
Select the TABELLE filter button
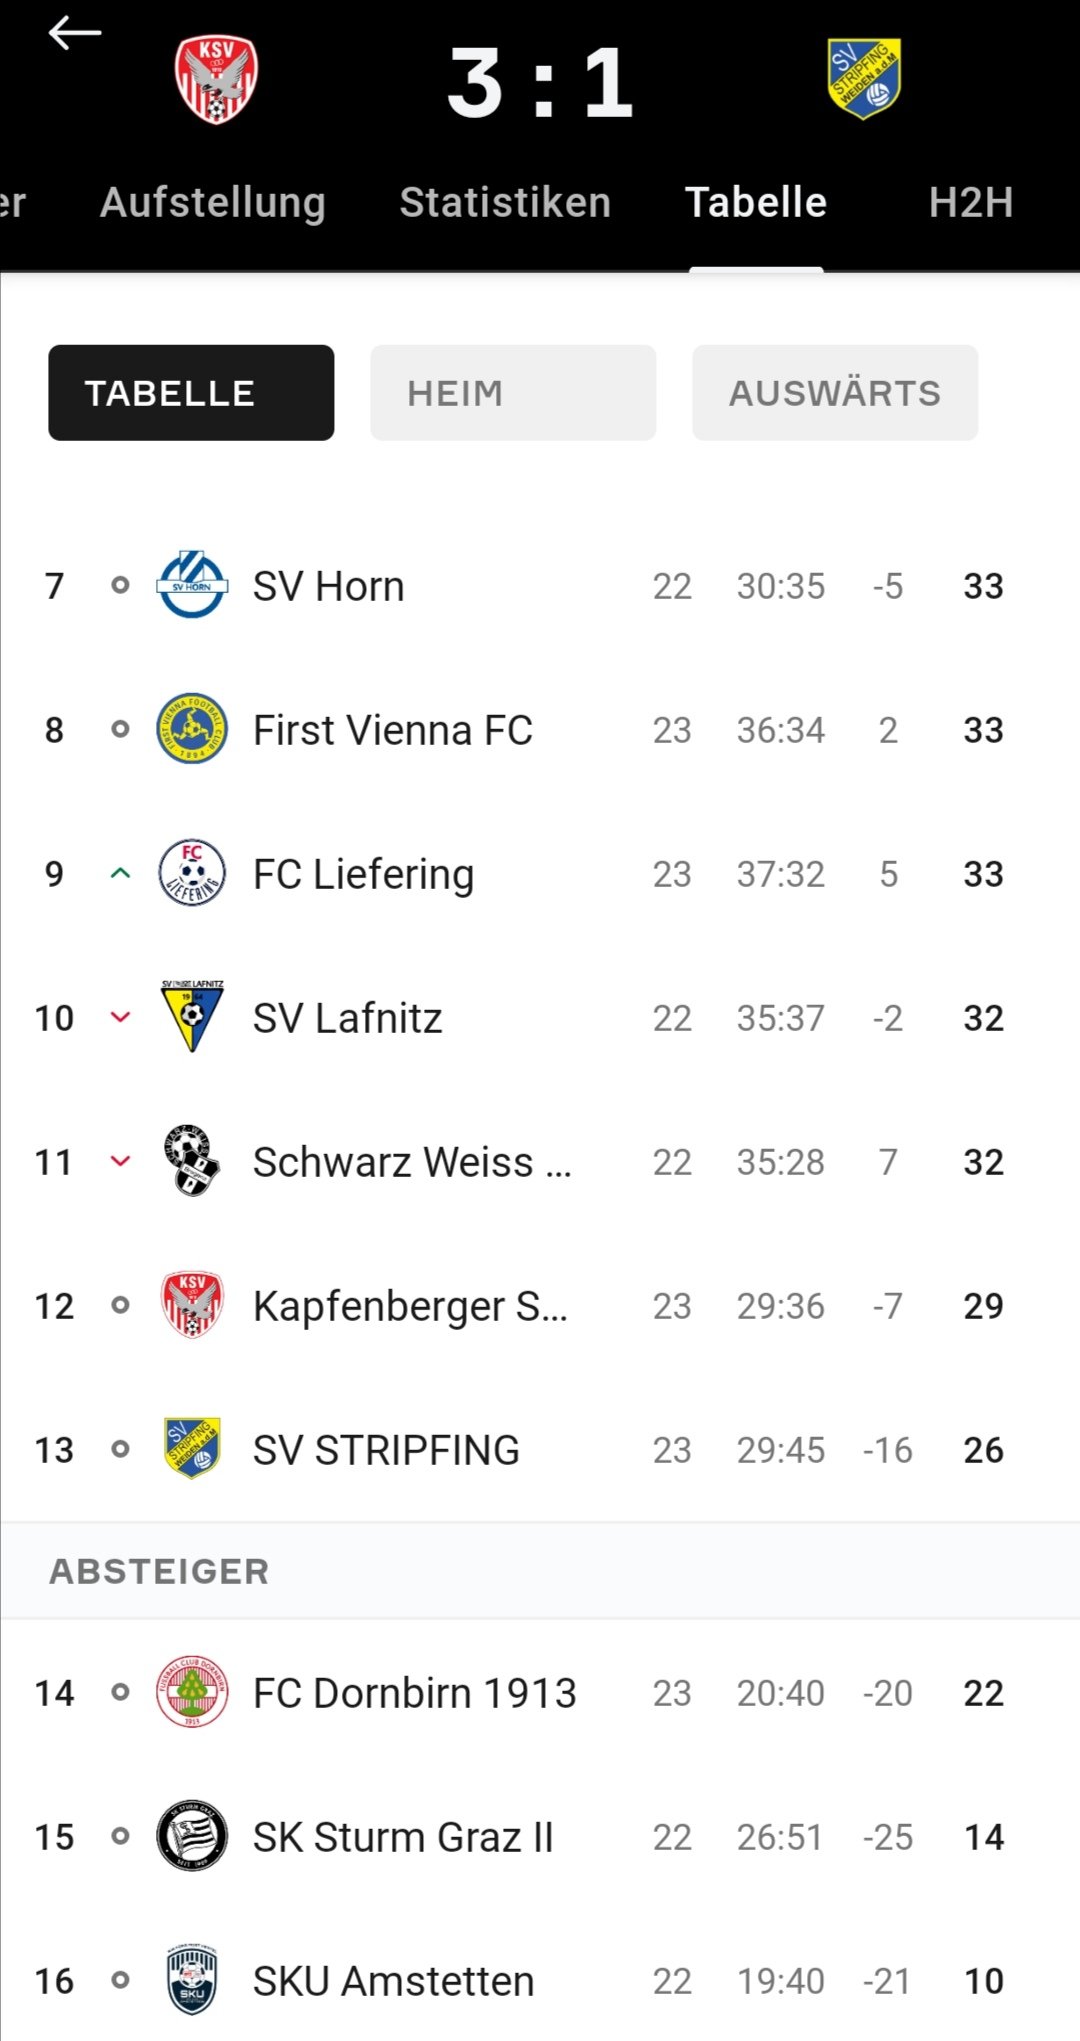[x=191, y=393]
